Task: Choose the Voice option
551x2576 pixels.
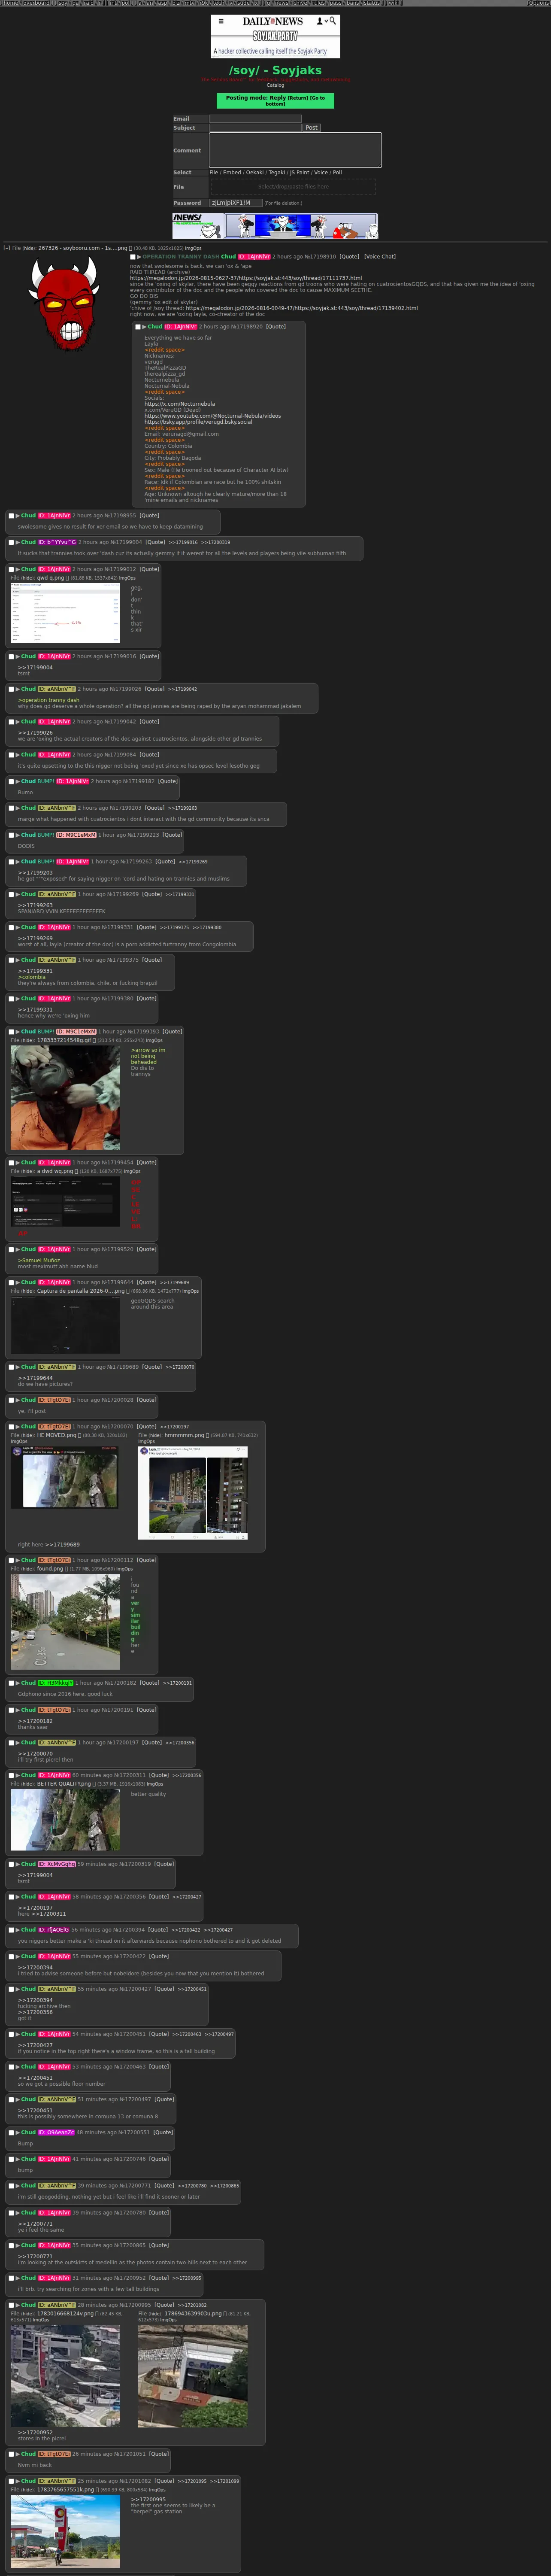Action: [x=321, y=172]
